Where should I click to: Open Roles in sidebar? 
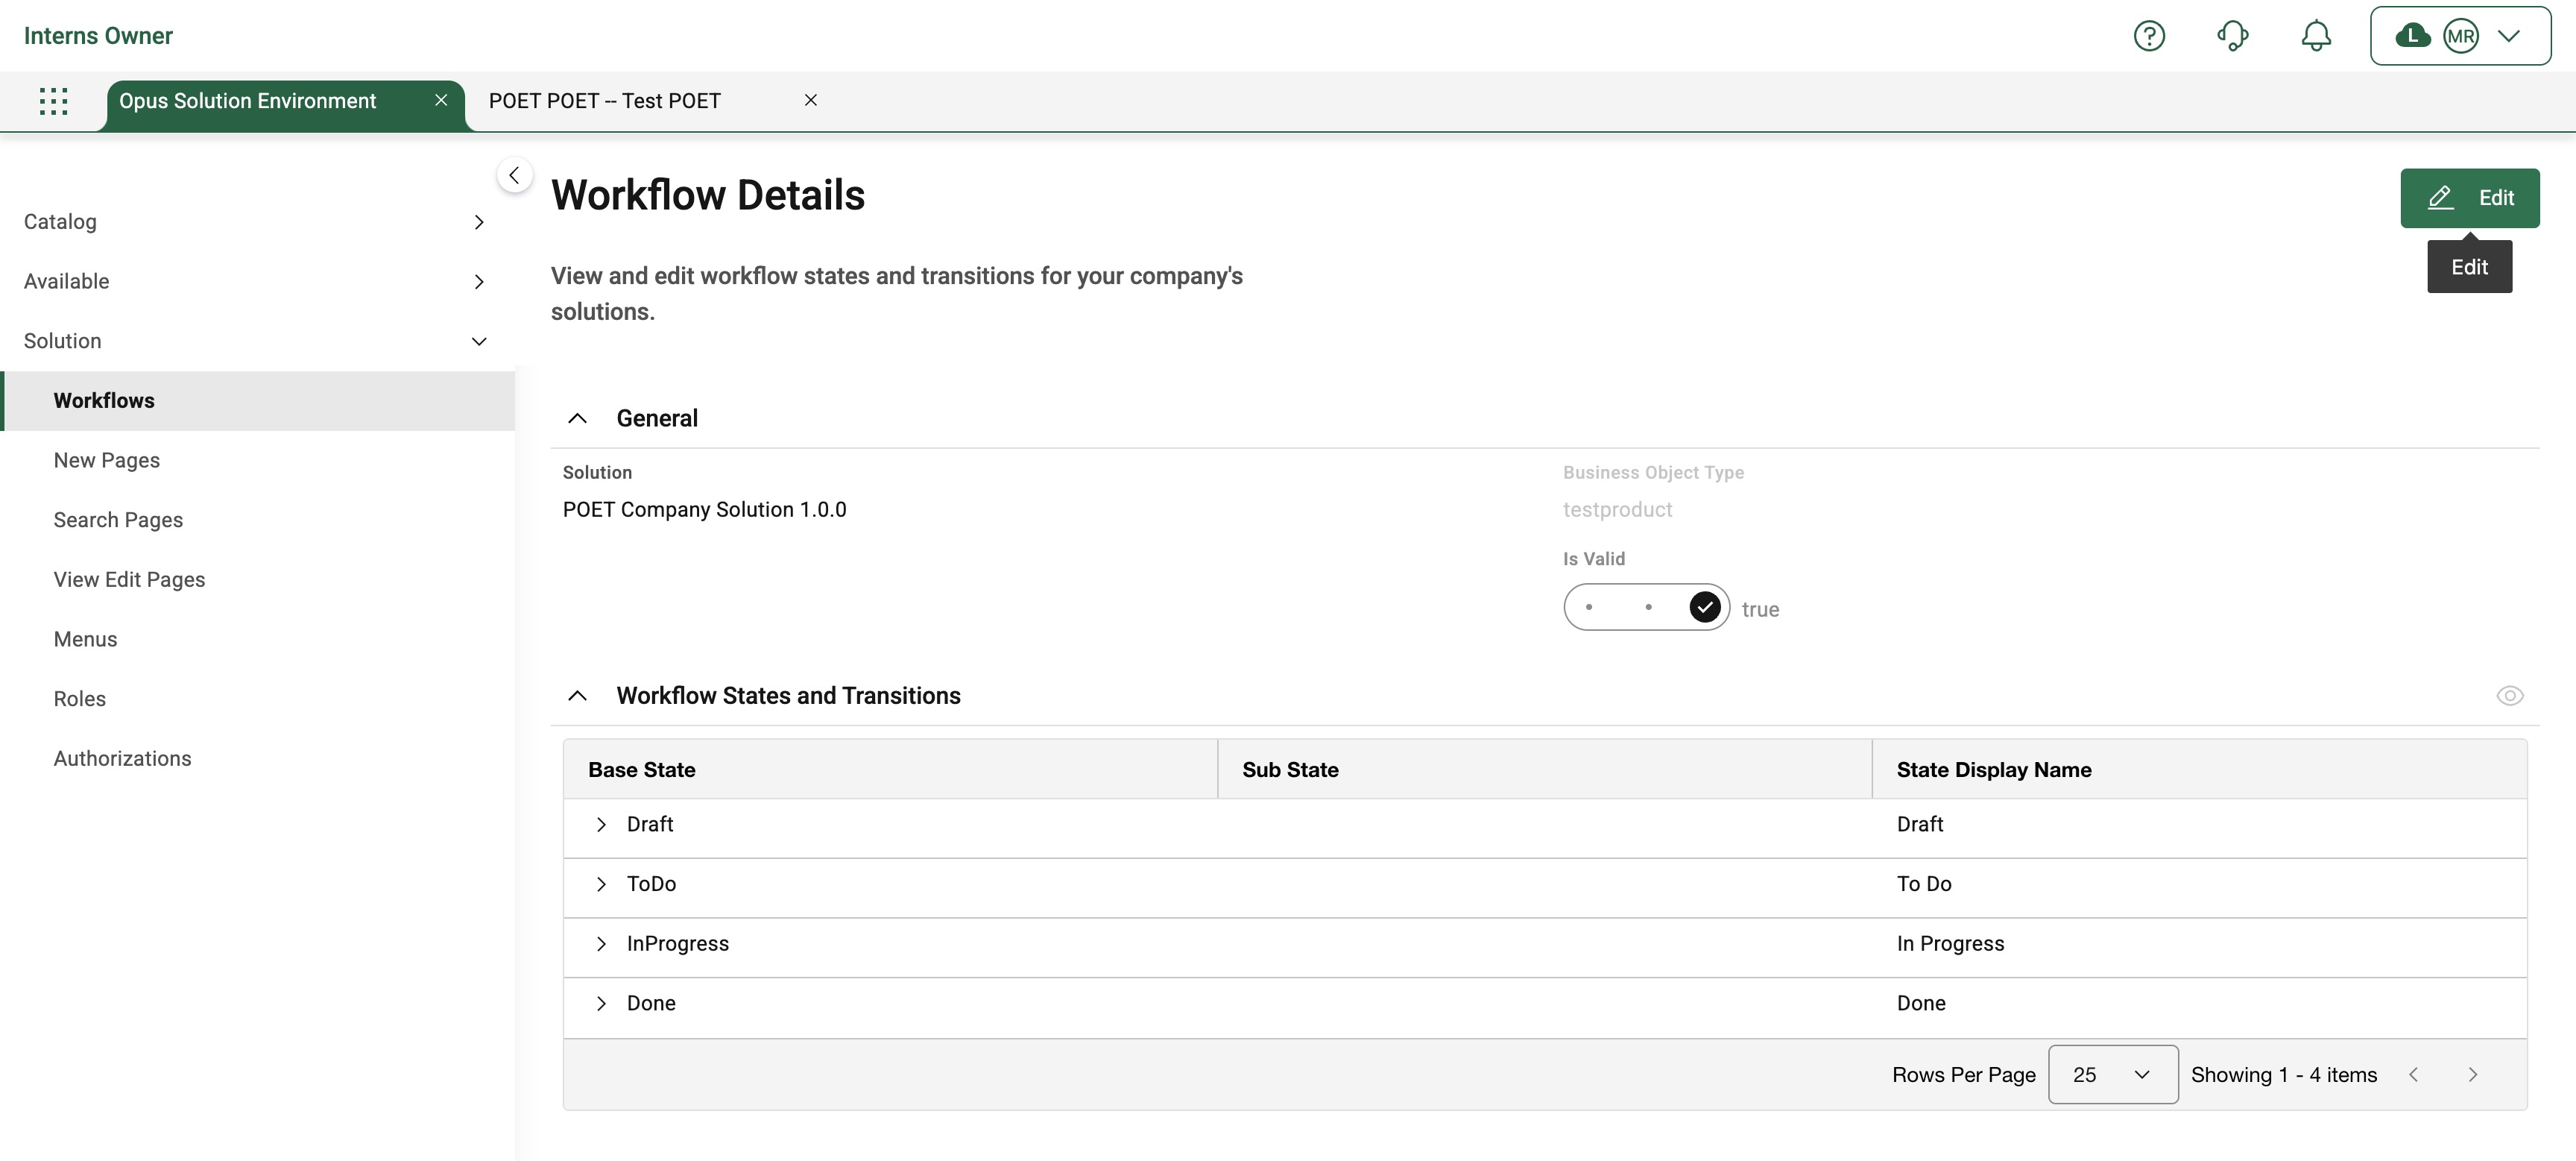point(259,699)
